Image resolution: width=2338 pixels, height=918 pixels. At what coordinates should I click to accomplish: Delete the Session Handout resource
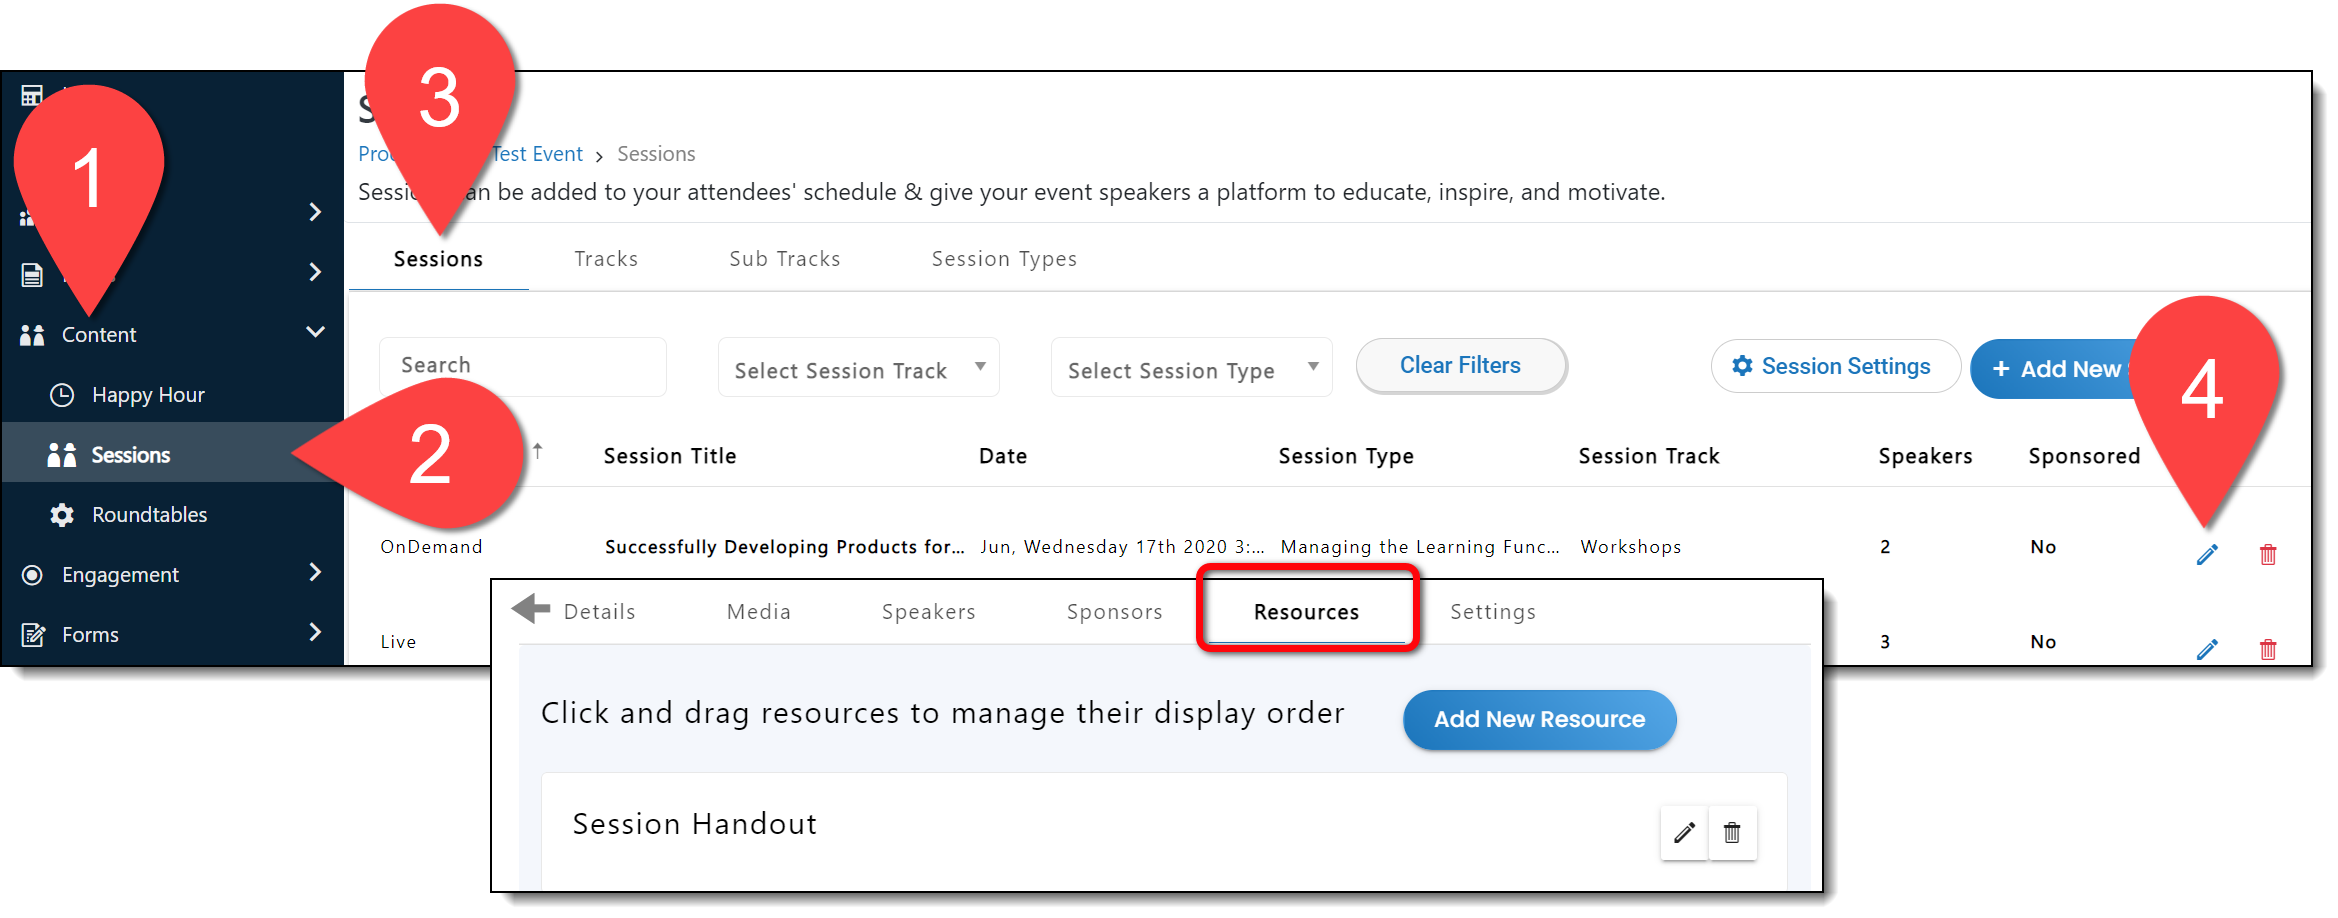1732,832
